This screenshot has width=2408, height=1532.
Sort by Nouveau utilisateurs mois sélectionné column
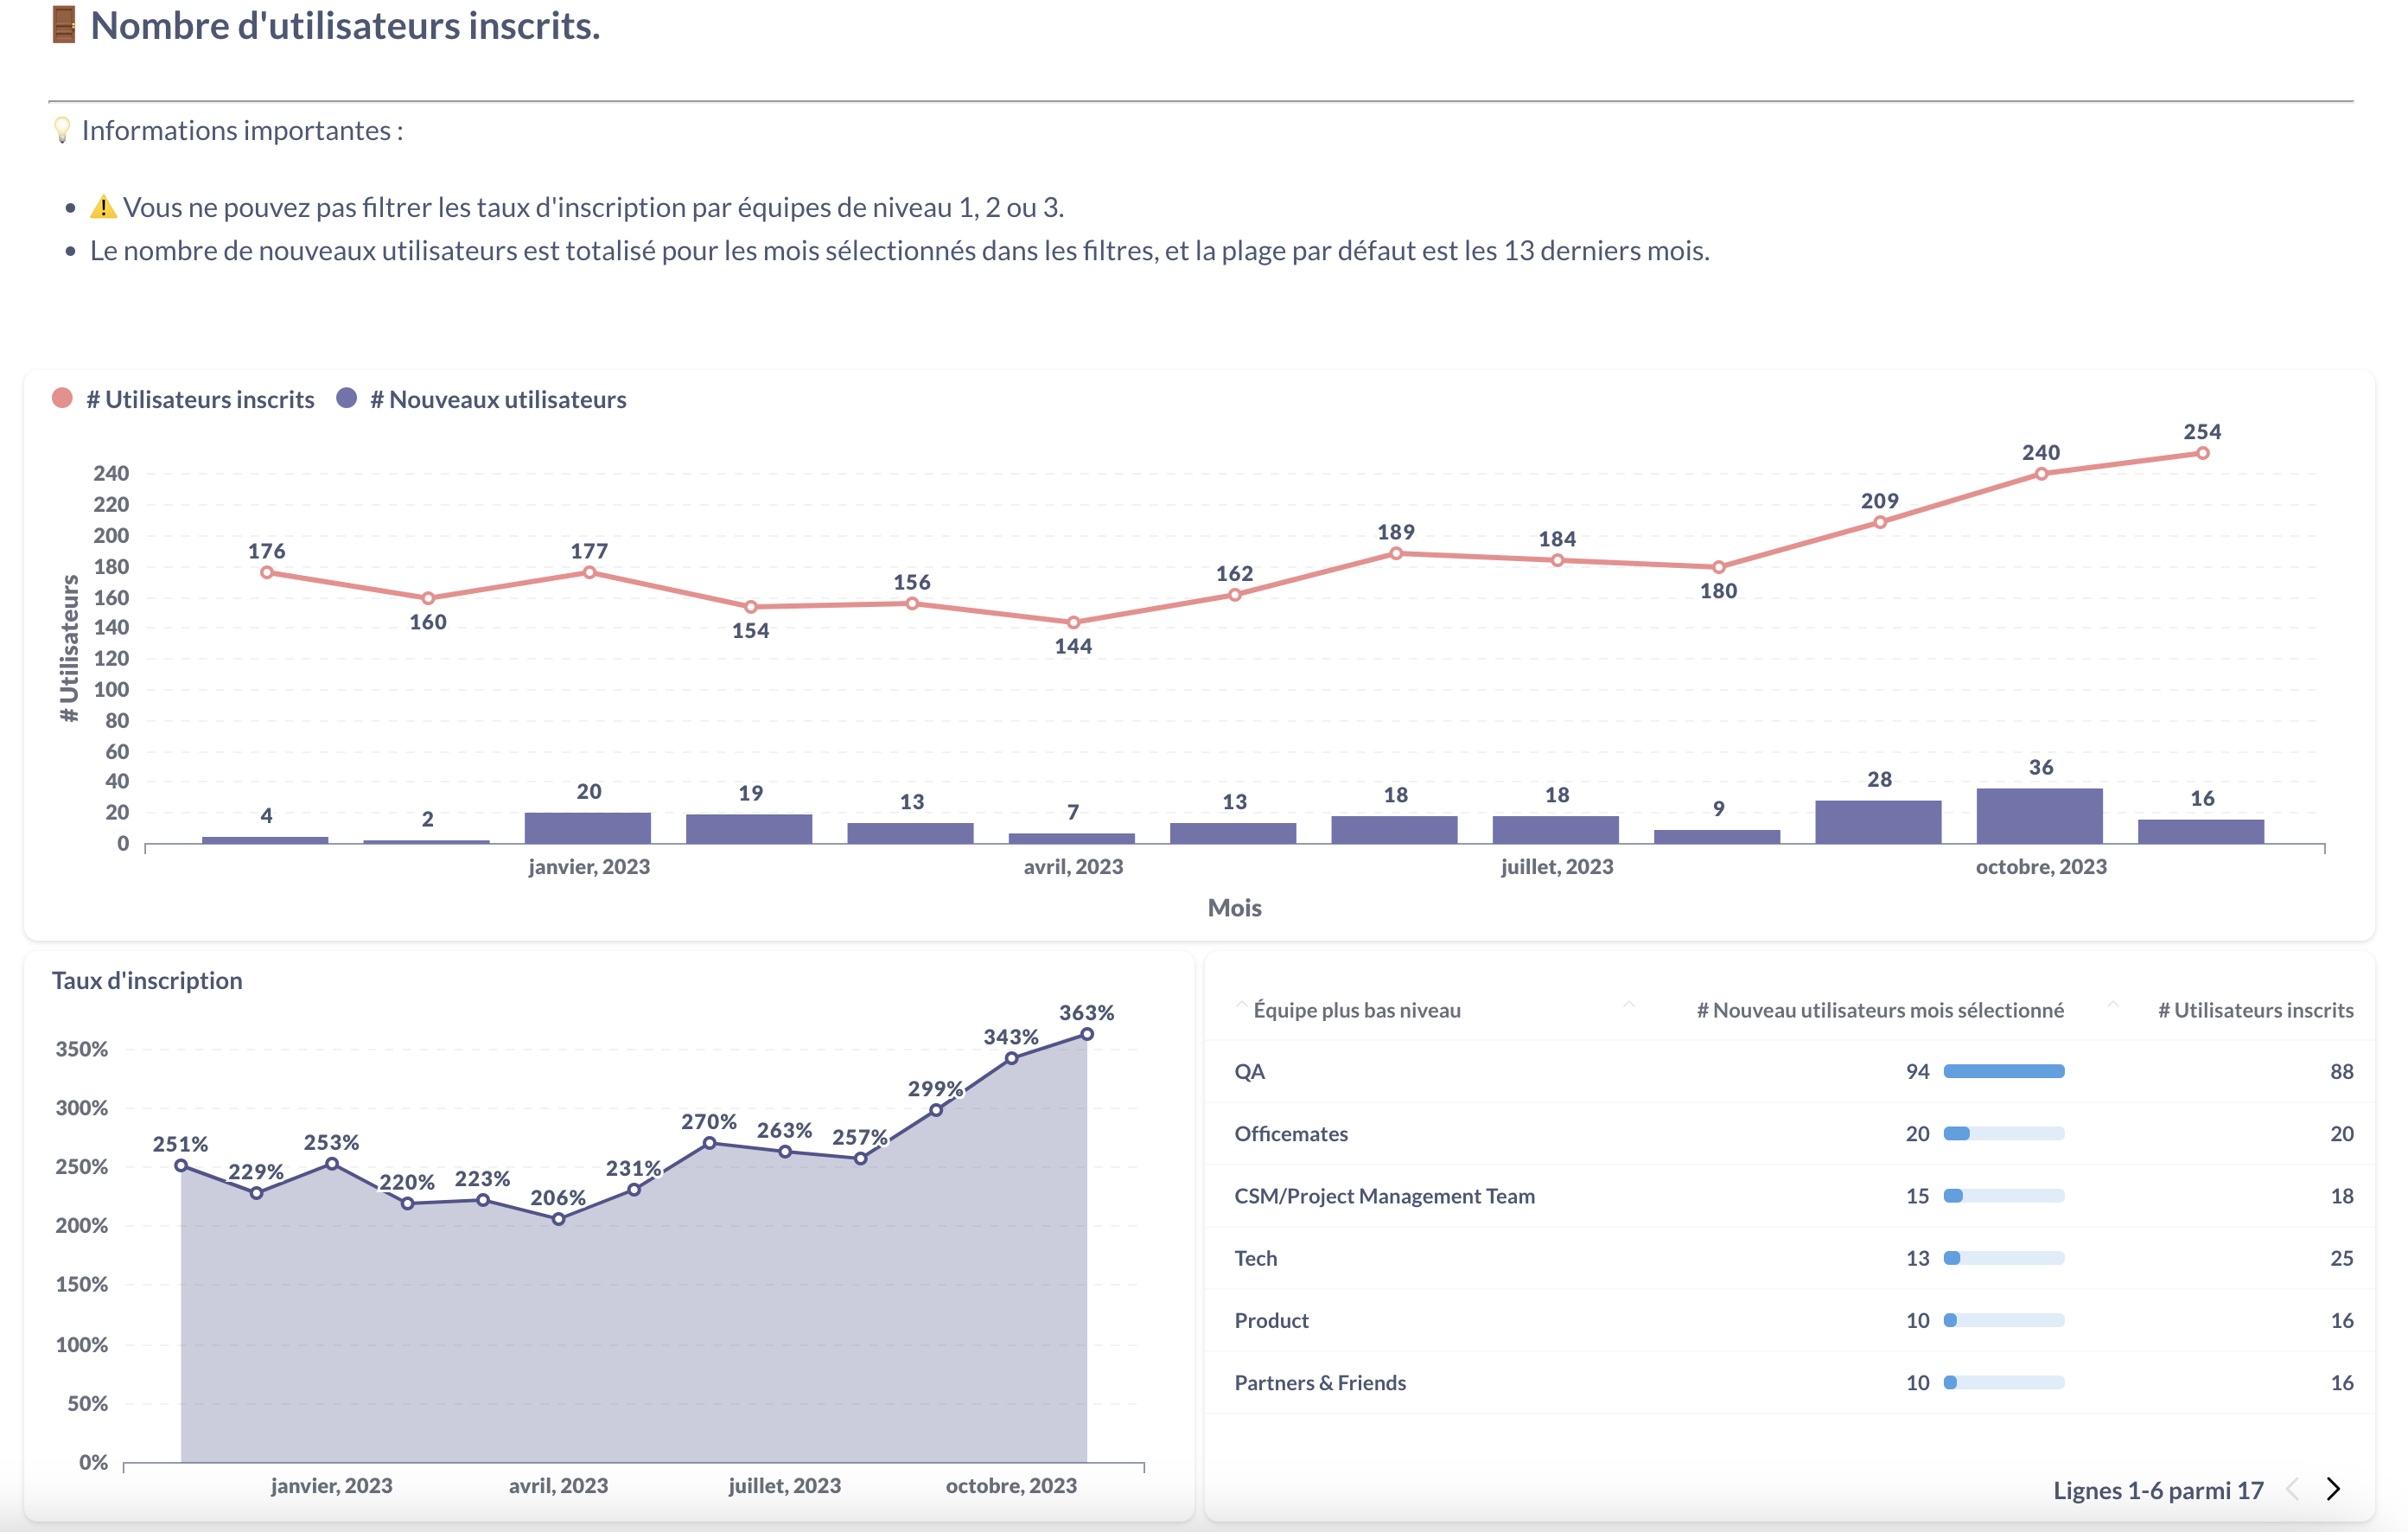pyautogui.click(x=1879, y=1010)
